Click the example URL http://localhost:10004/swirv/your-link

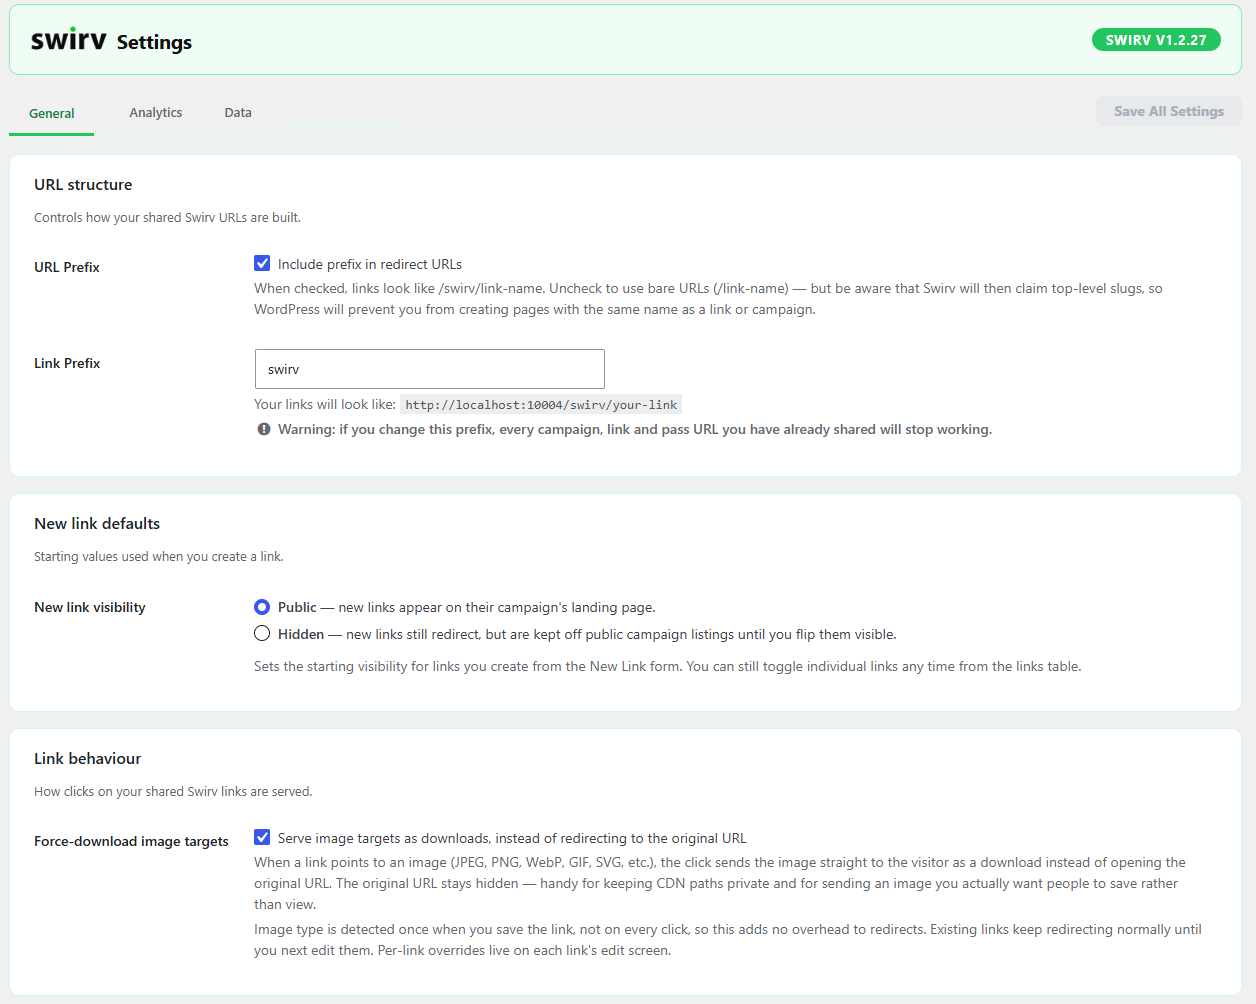(x=541, y=405)
